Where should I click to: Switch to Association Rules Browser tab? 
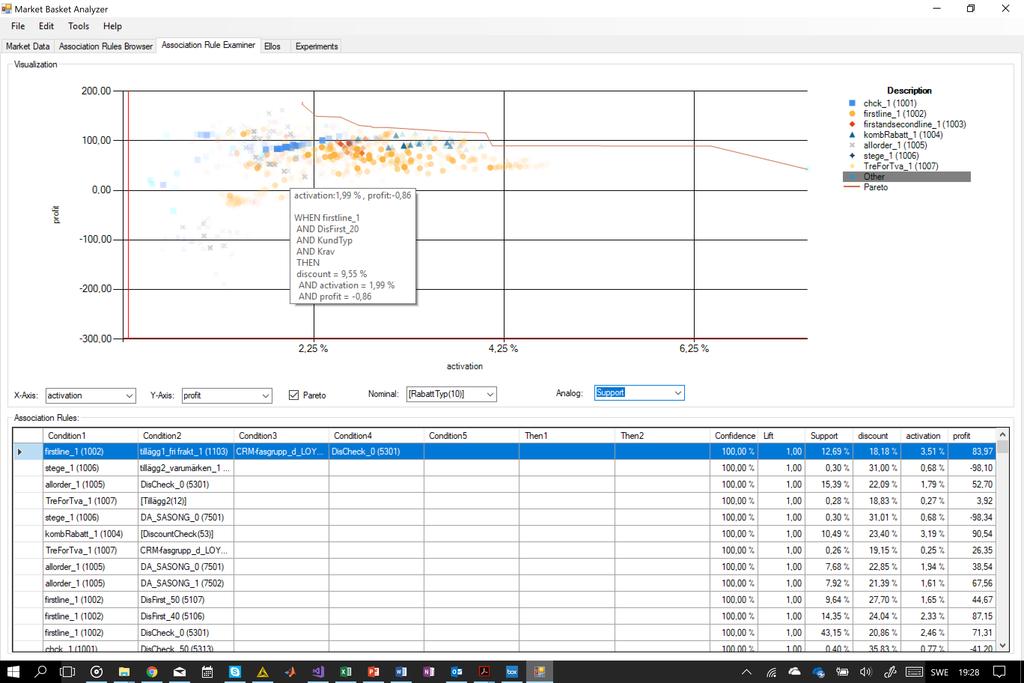click(x=105, y=46)
